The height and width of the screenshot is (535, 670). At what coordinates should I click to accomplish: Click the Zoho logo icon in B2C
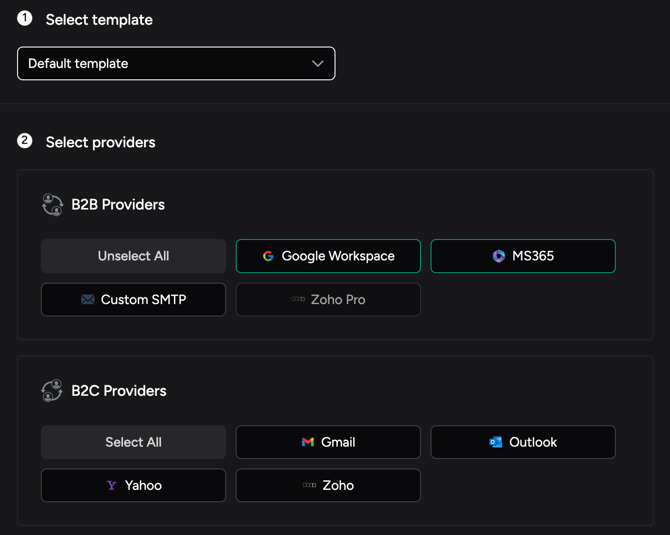(x=309, y=485)
